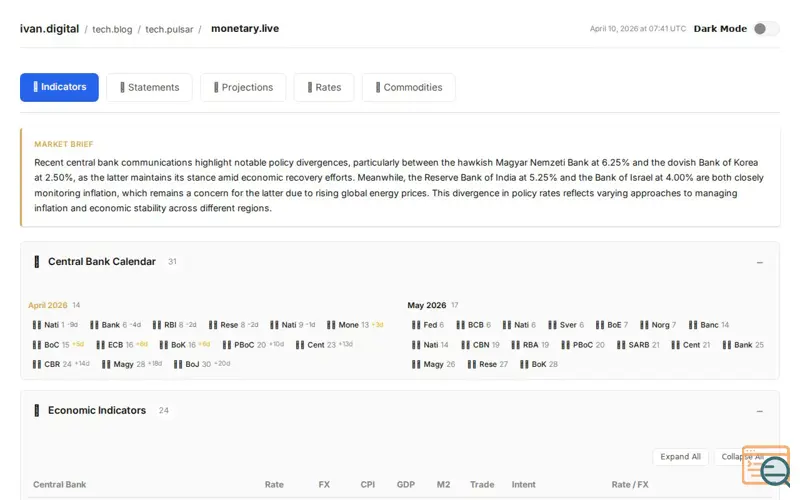This screenshot has height=500, width=800.
Task: Select the BoK 16 April entry
Action: point(185,345)
